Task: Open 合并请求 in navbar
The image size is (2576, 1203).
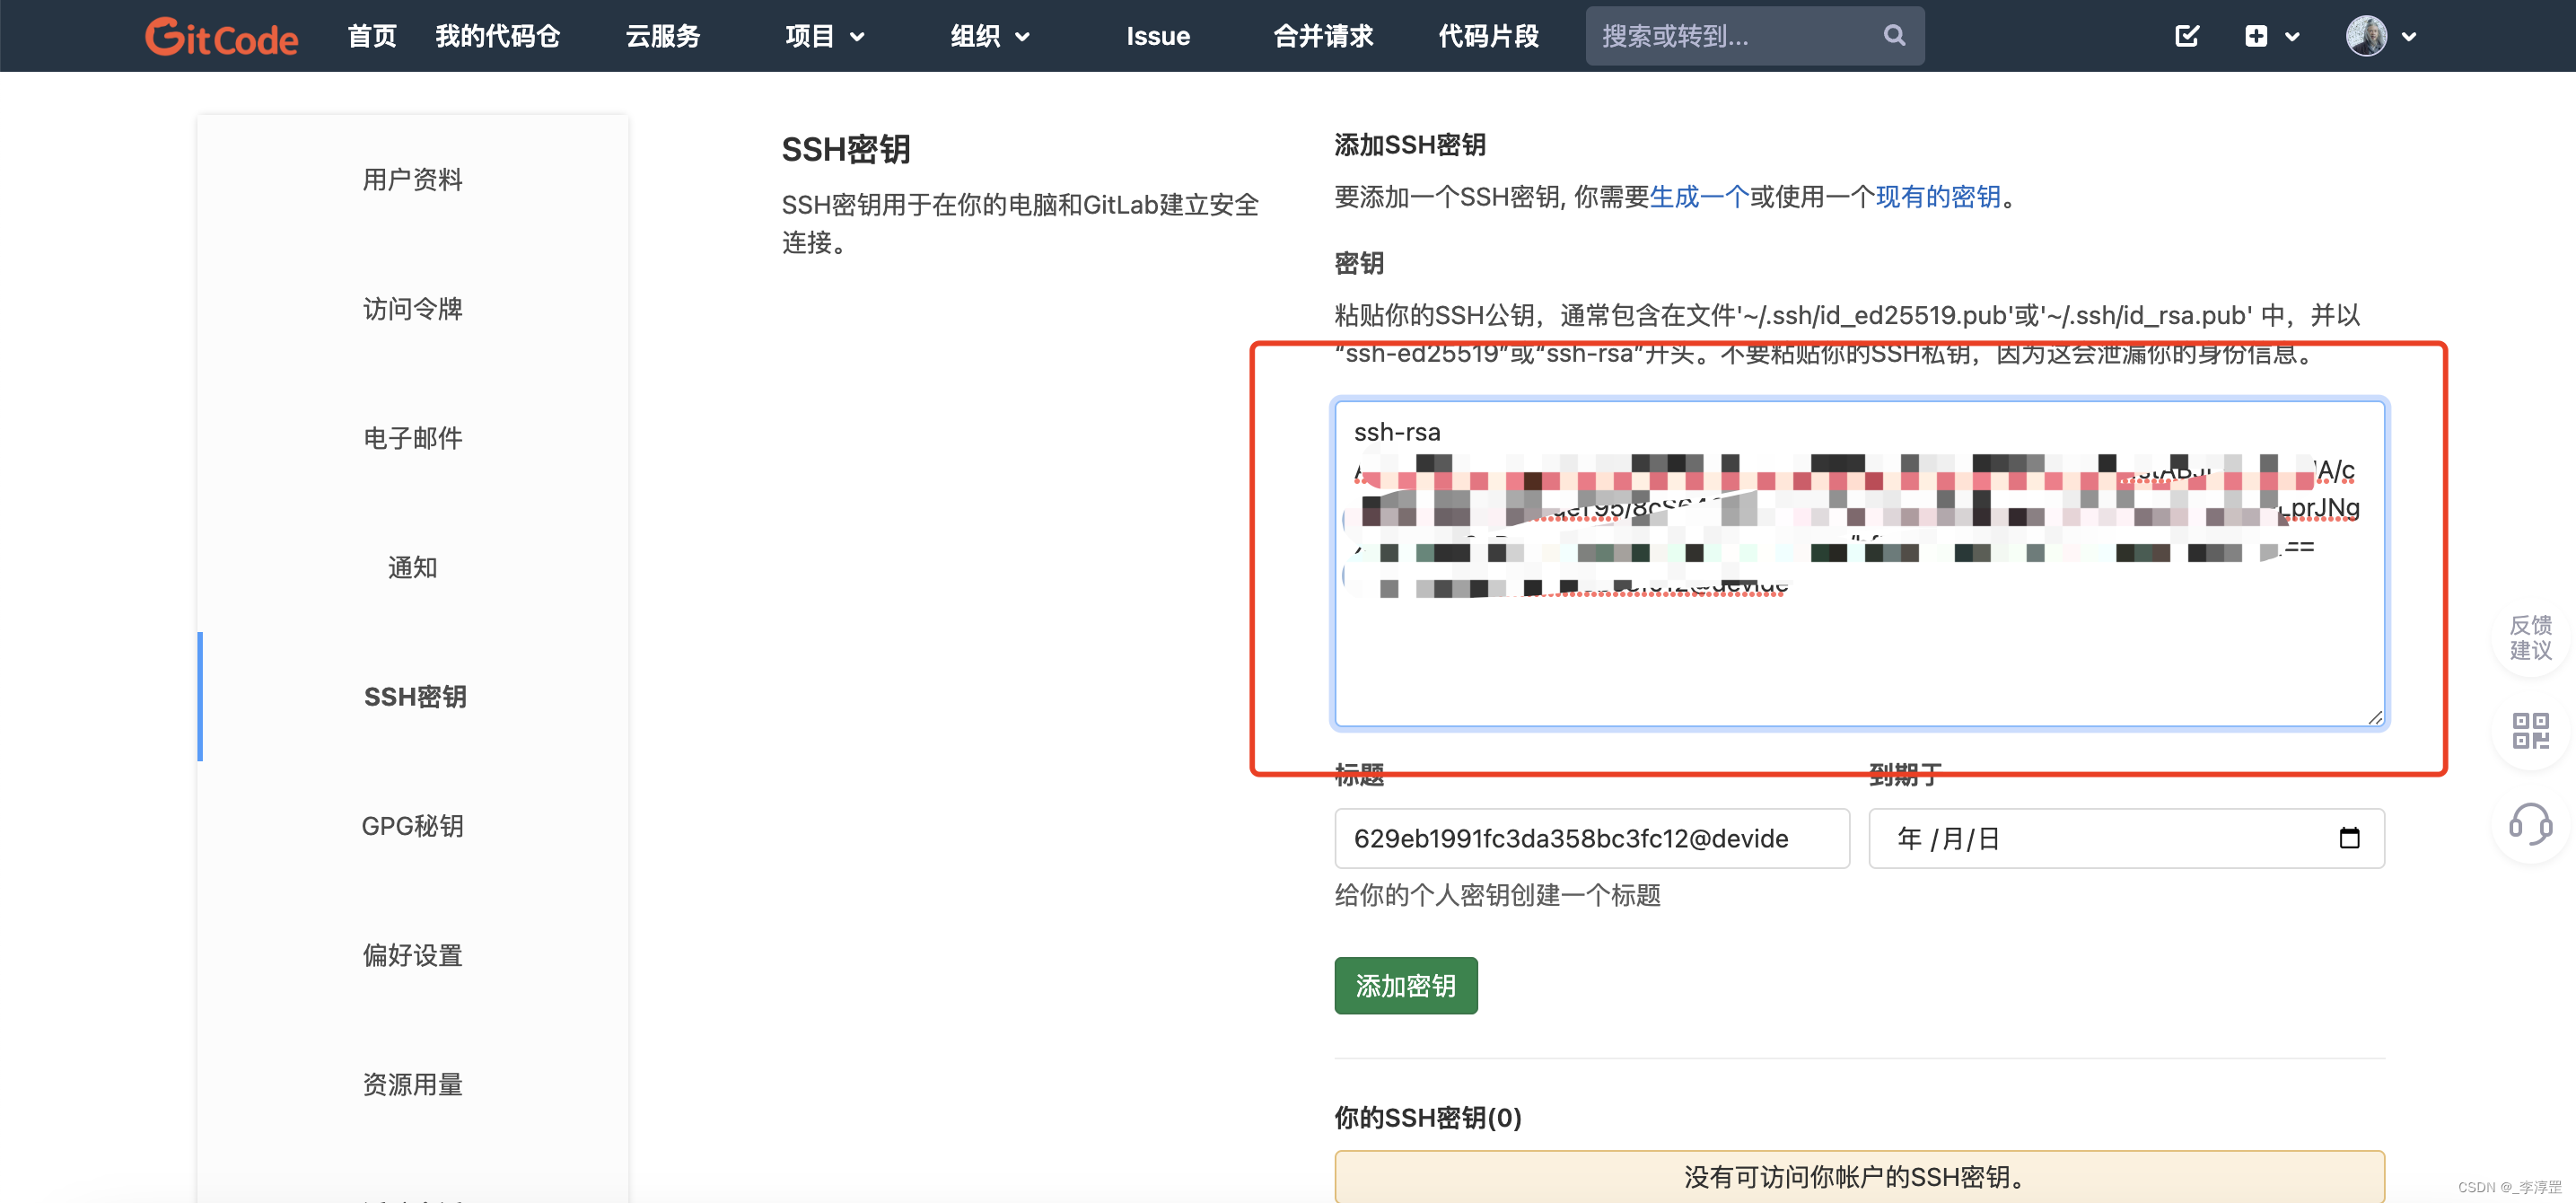Action: [x=1323, y=36]
